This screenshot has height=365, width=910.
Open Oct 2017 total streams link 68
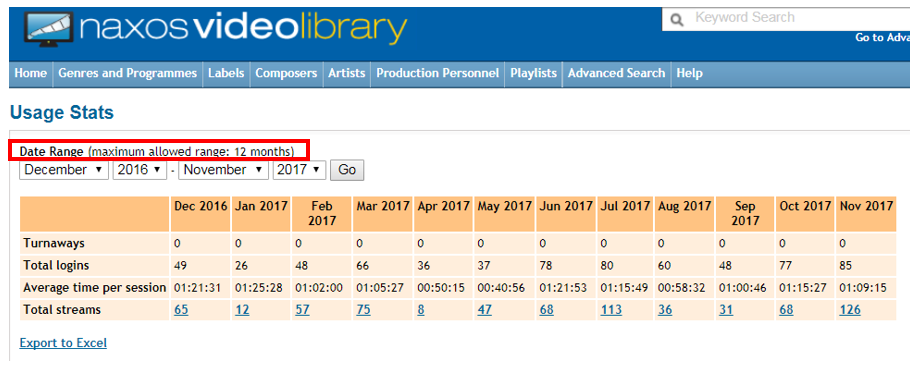(786, 310)
